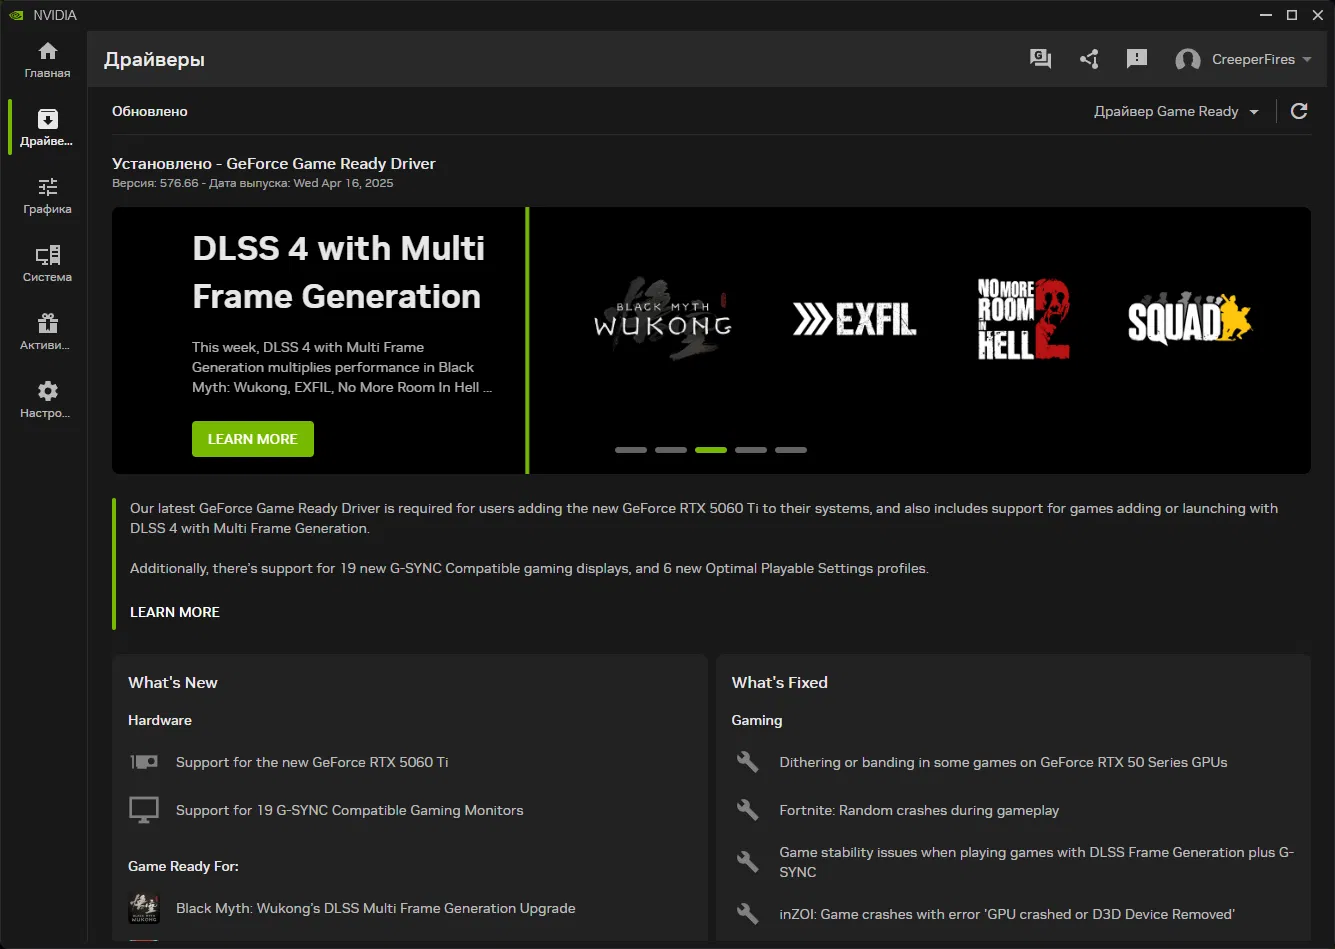Click 'Dithering or banding in some games' entry
The image size is (1335, 949).
pyautogui.click(x=1003, y=762)
